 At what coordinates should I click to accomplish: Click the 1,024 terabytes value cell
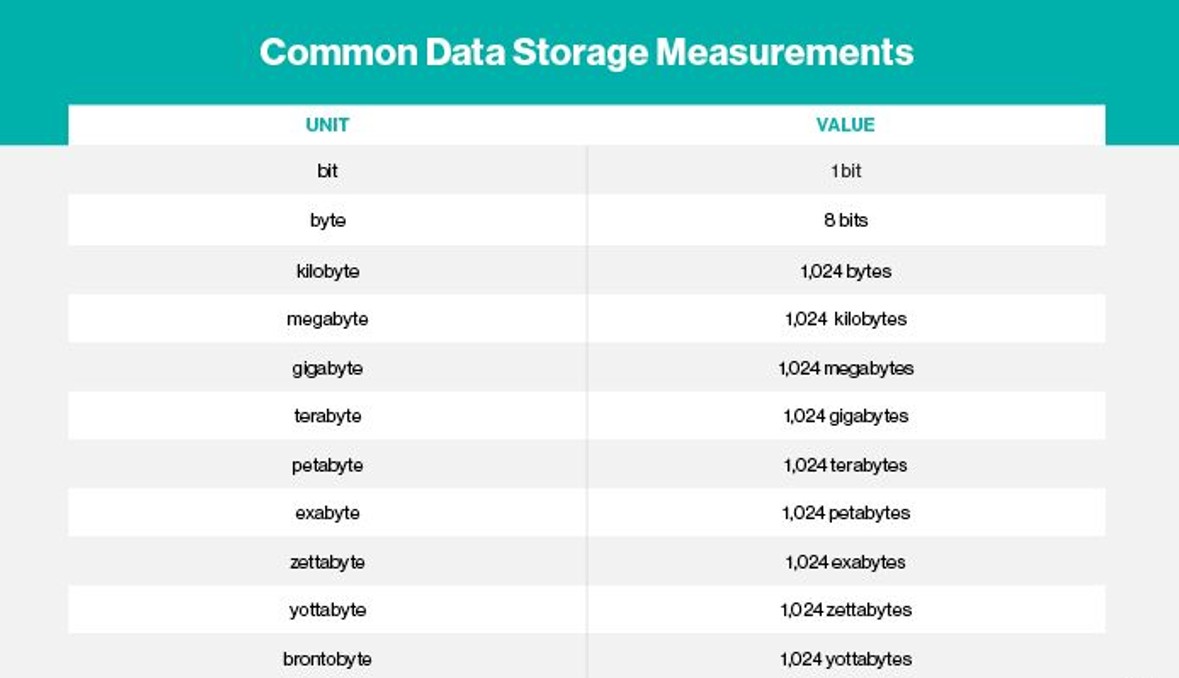point(845,465)
